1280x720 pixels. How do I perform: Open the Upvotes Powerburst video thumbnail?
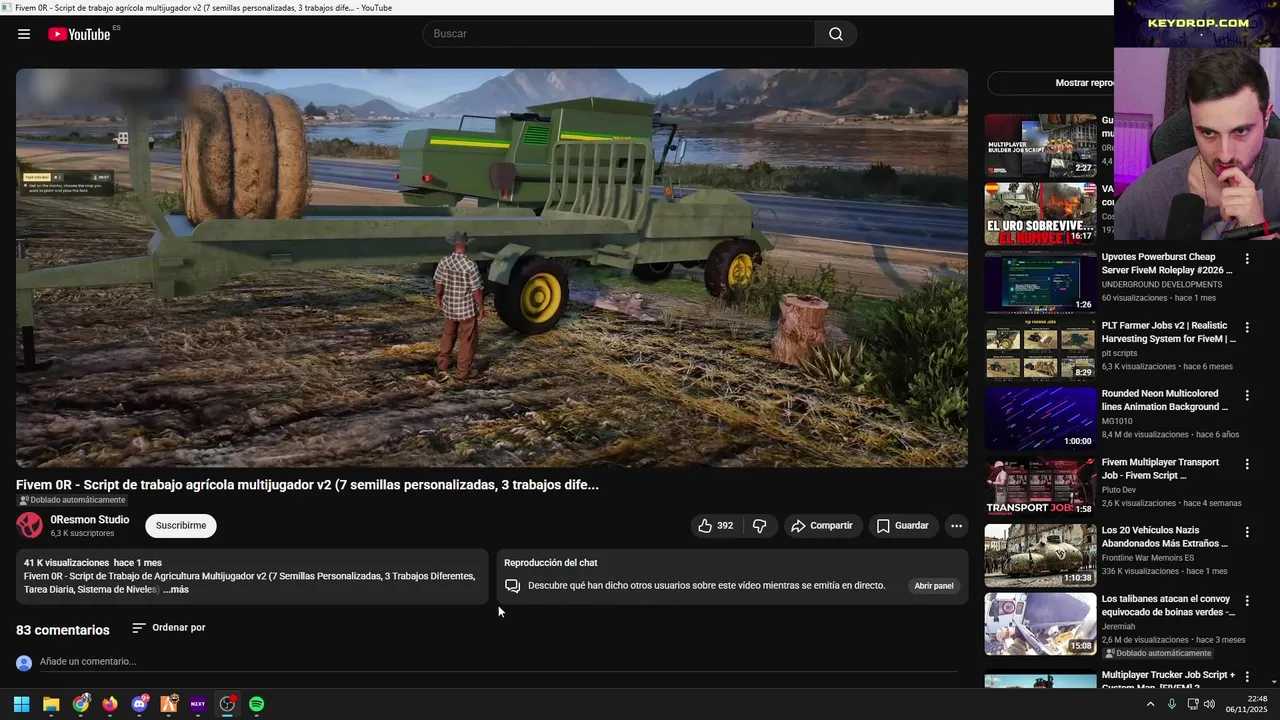[x=1041, y=282]
